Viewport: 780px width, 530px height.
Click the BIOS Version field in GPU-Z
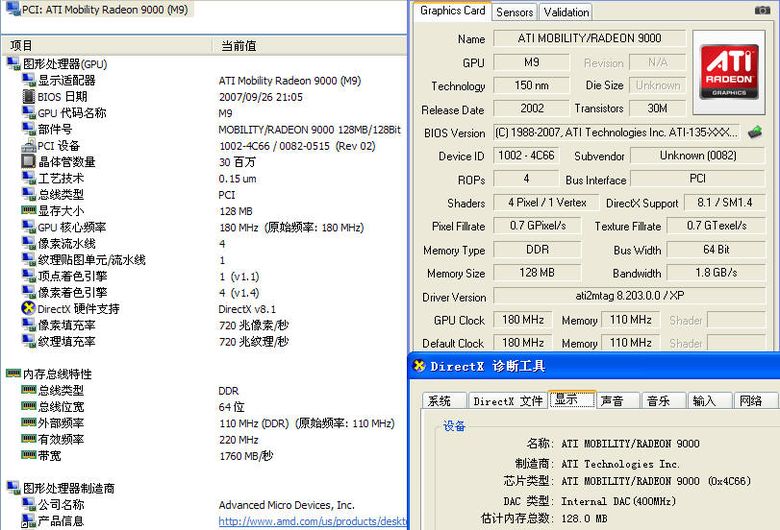pyautogui.click(x=616, y=132)
